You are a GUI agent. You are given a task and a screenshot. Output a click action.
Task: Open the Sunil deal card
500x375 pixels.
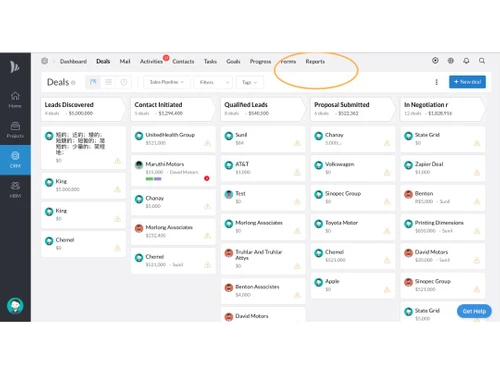263,139
